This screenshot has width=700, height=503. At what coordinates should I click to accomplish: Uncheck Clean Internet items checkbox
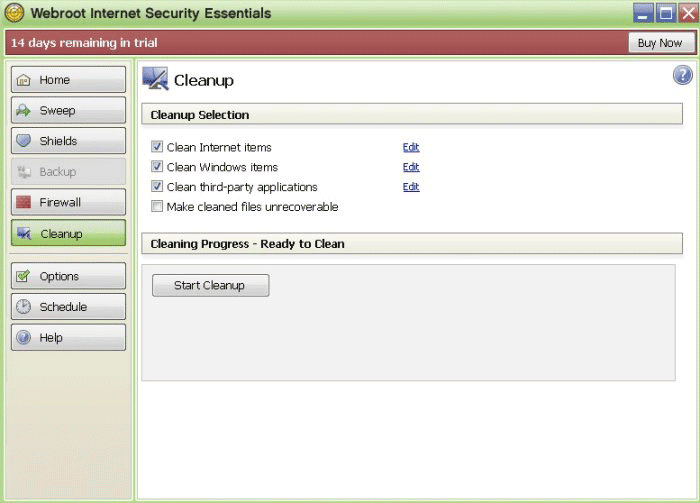[x=157, y=146]
